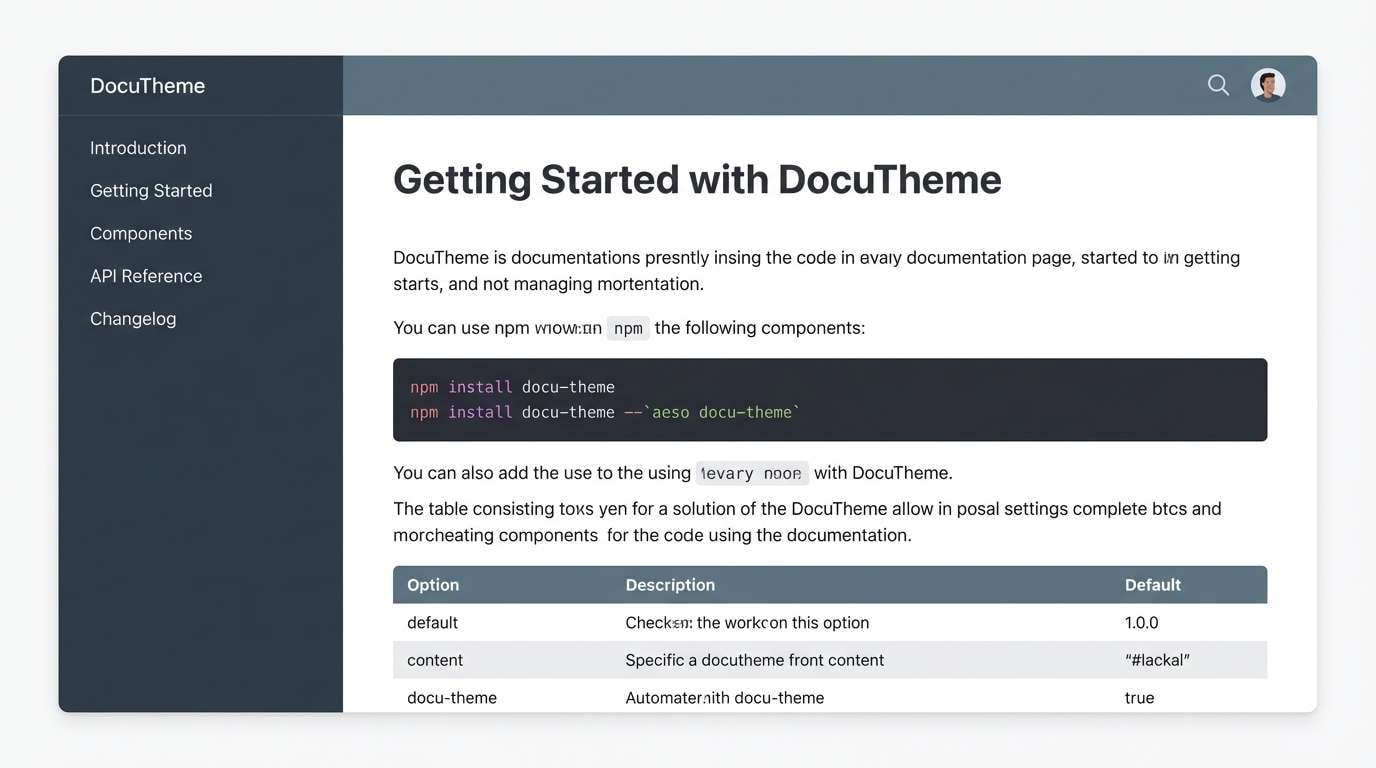This screenshot has width=1376, height=768.
Task: Select the Default column header
Action: 1152,584
